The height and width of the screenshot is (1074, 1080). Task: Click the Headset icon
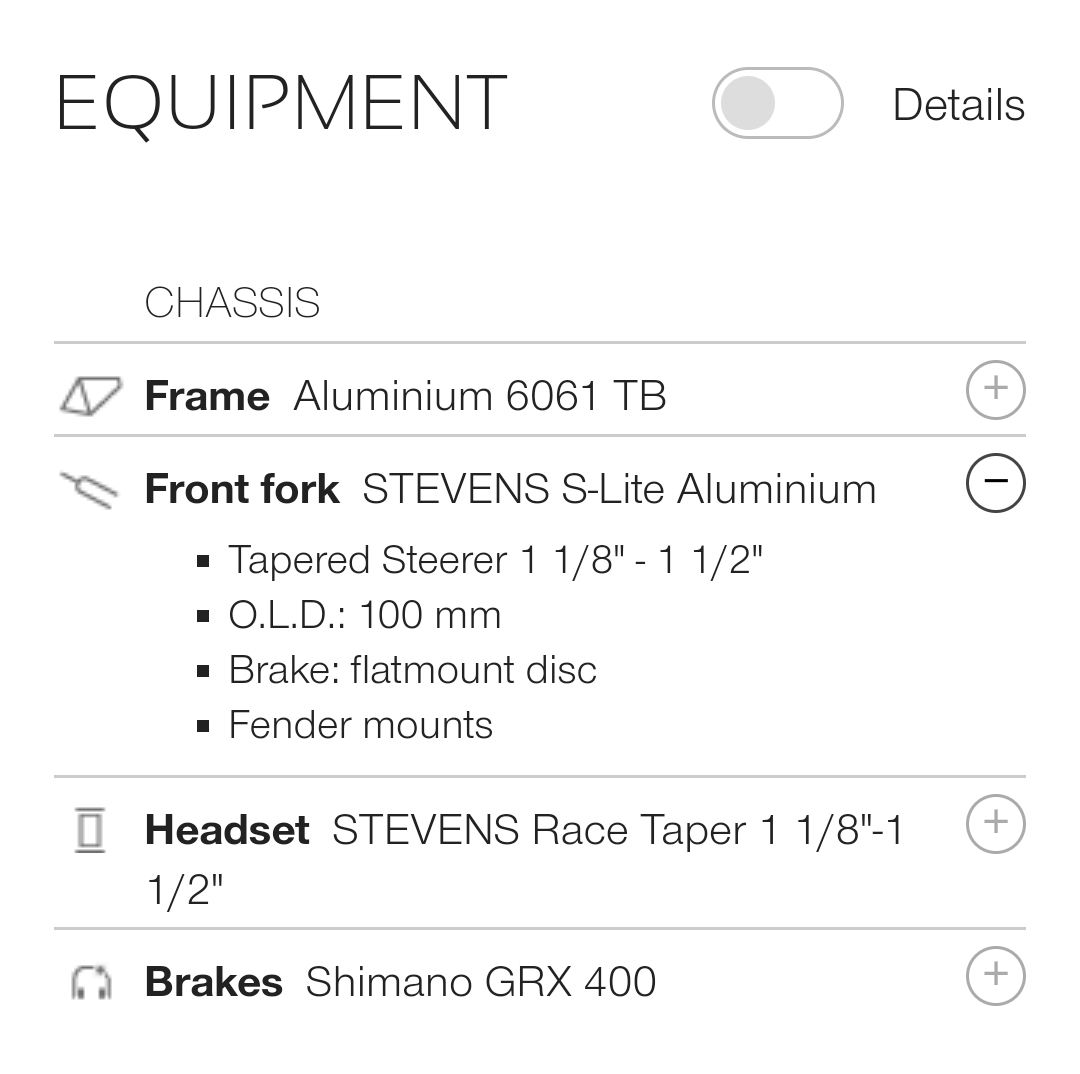[90, 831]
